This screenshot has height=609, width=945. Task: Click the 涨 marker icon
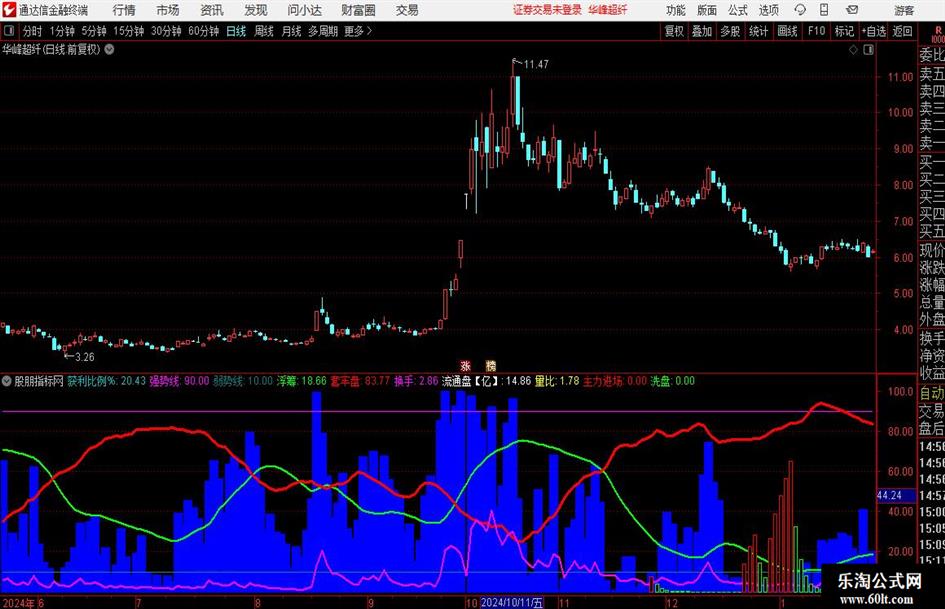point(465,365)
